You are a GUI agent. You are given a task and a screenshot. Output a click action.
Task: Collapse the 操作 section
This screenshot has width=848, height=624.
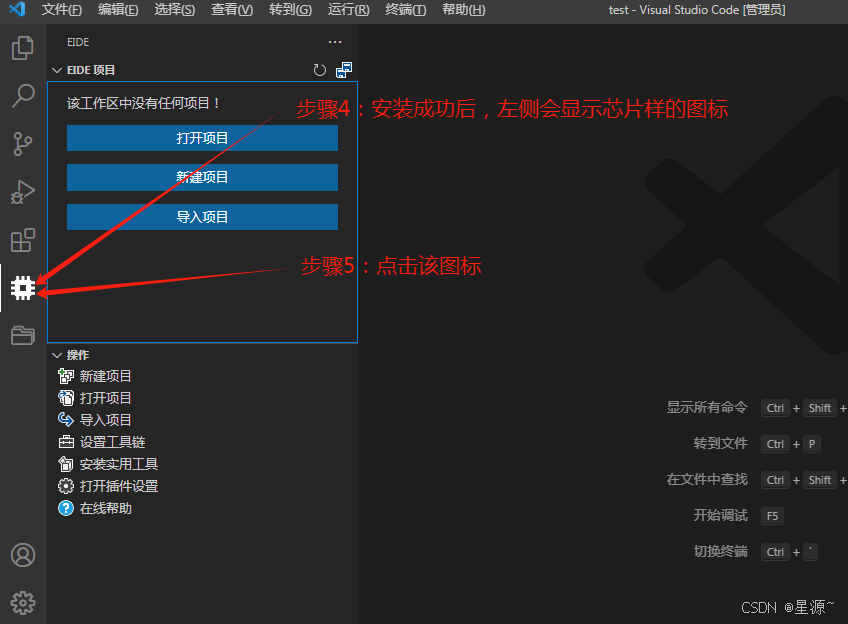click(x=57, y=355)
